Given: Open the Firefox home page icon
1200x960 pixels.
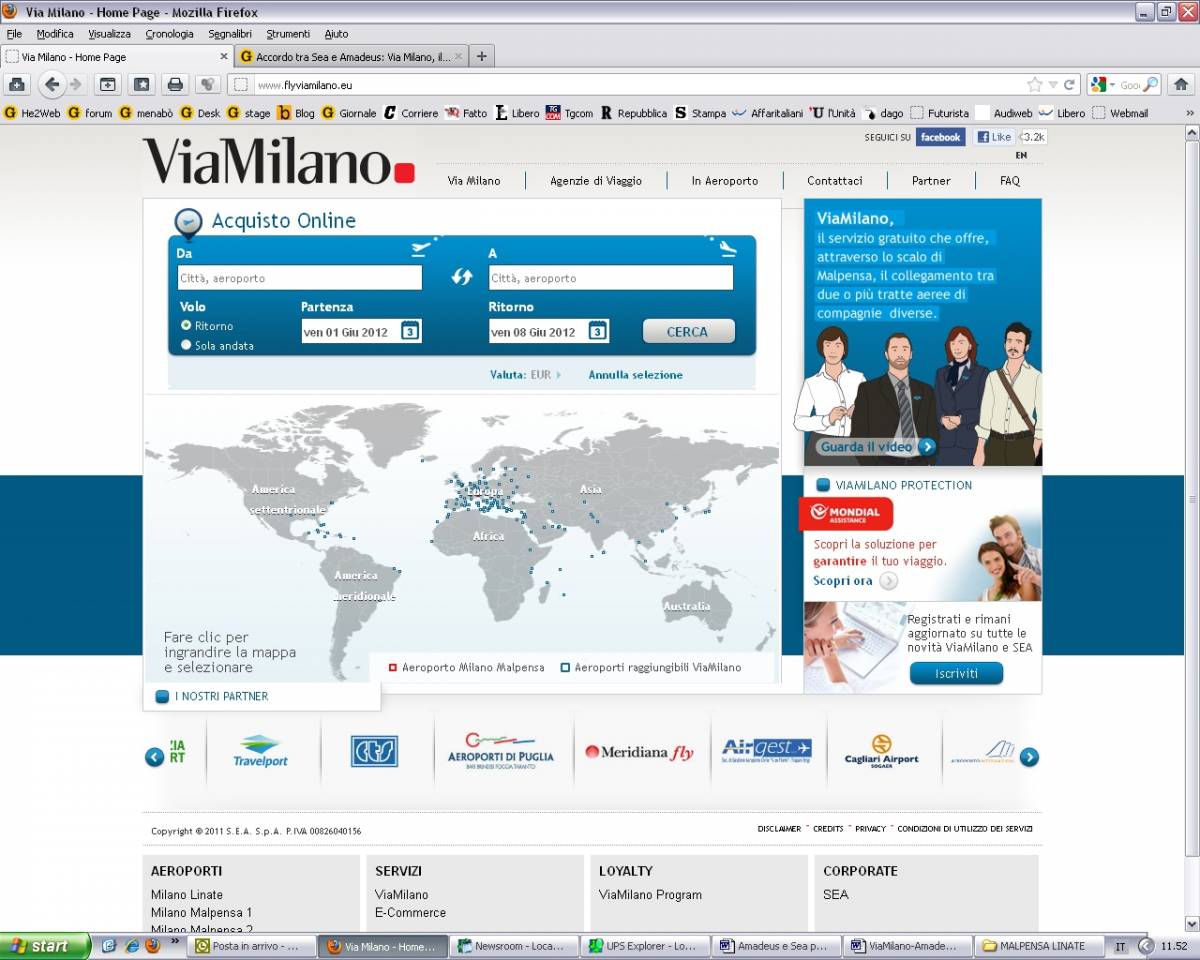Looking at the screenshot, I should [x=1181, y=85].
